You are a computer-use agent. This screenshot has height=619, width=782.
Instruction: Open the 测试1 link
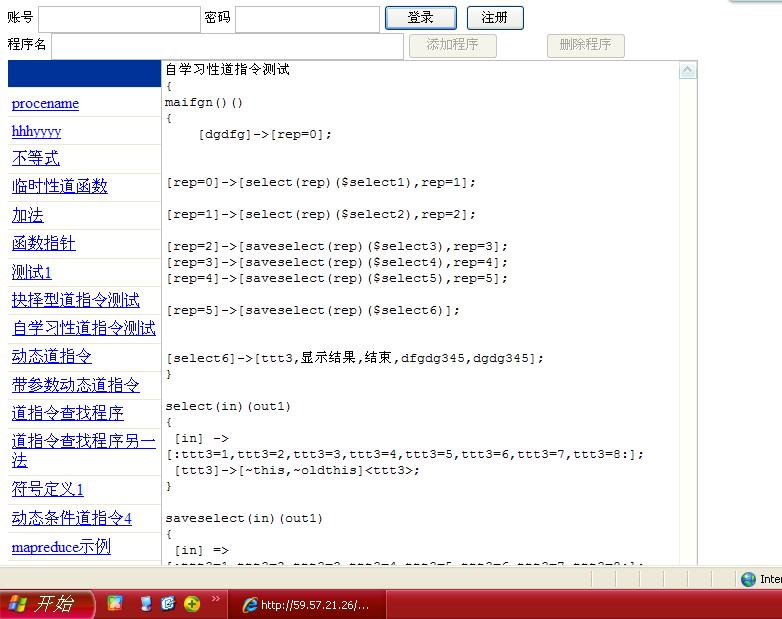(31, 272)
